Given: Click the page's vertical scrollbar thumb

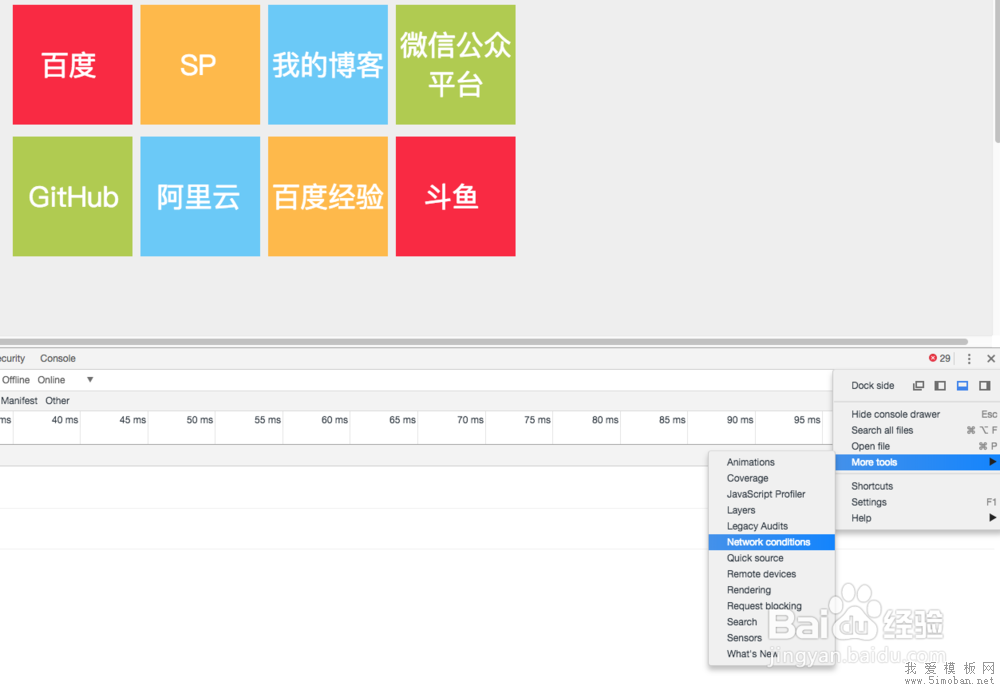Looking at the screenshot, I should tap(997, 70).
